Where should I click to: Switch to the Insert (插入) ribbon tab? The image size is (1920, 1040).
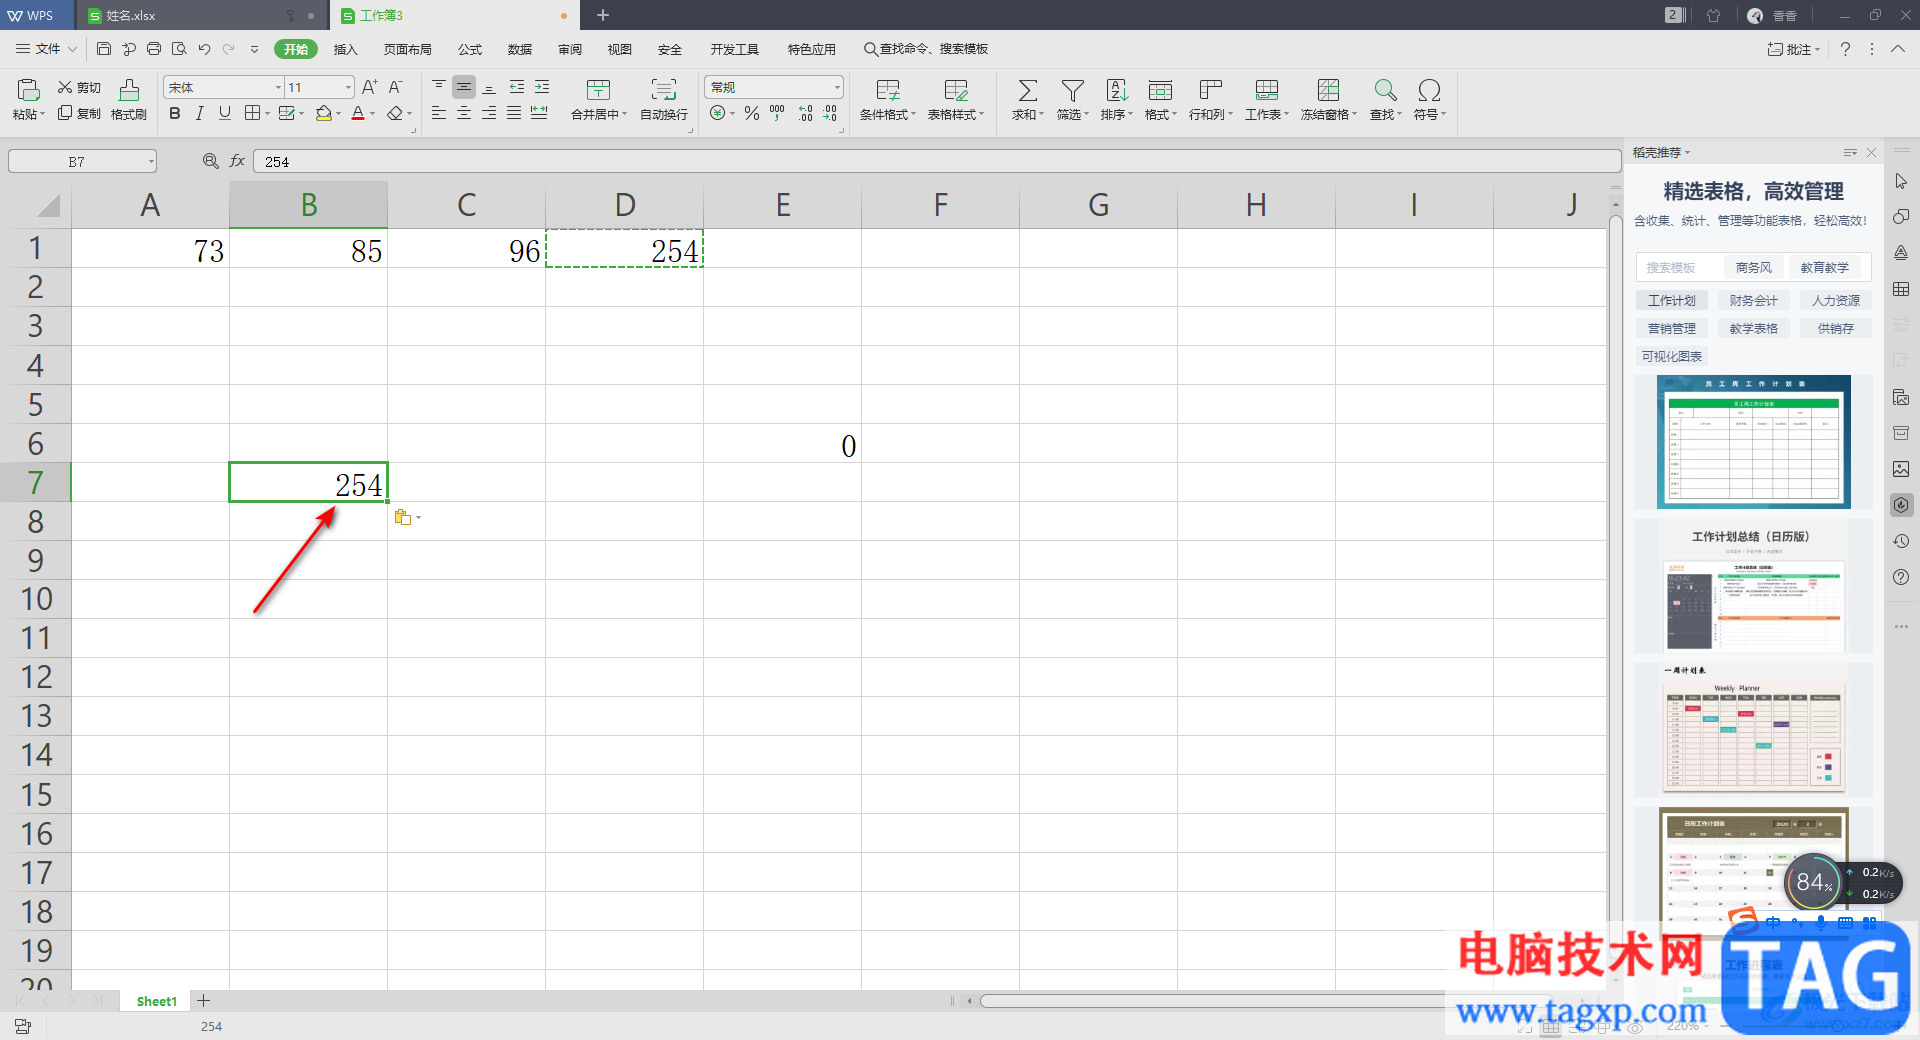(x=345, y=49)
